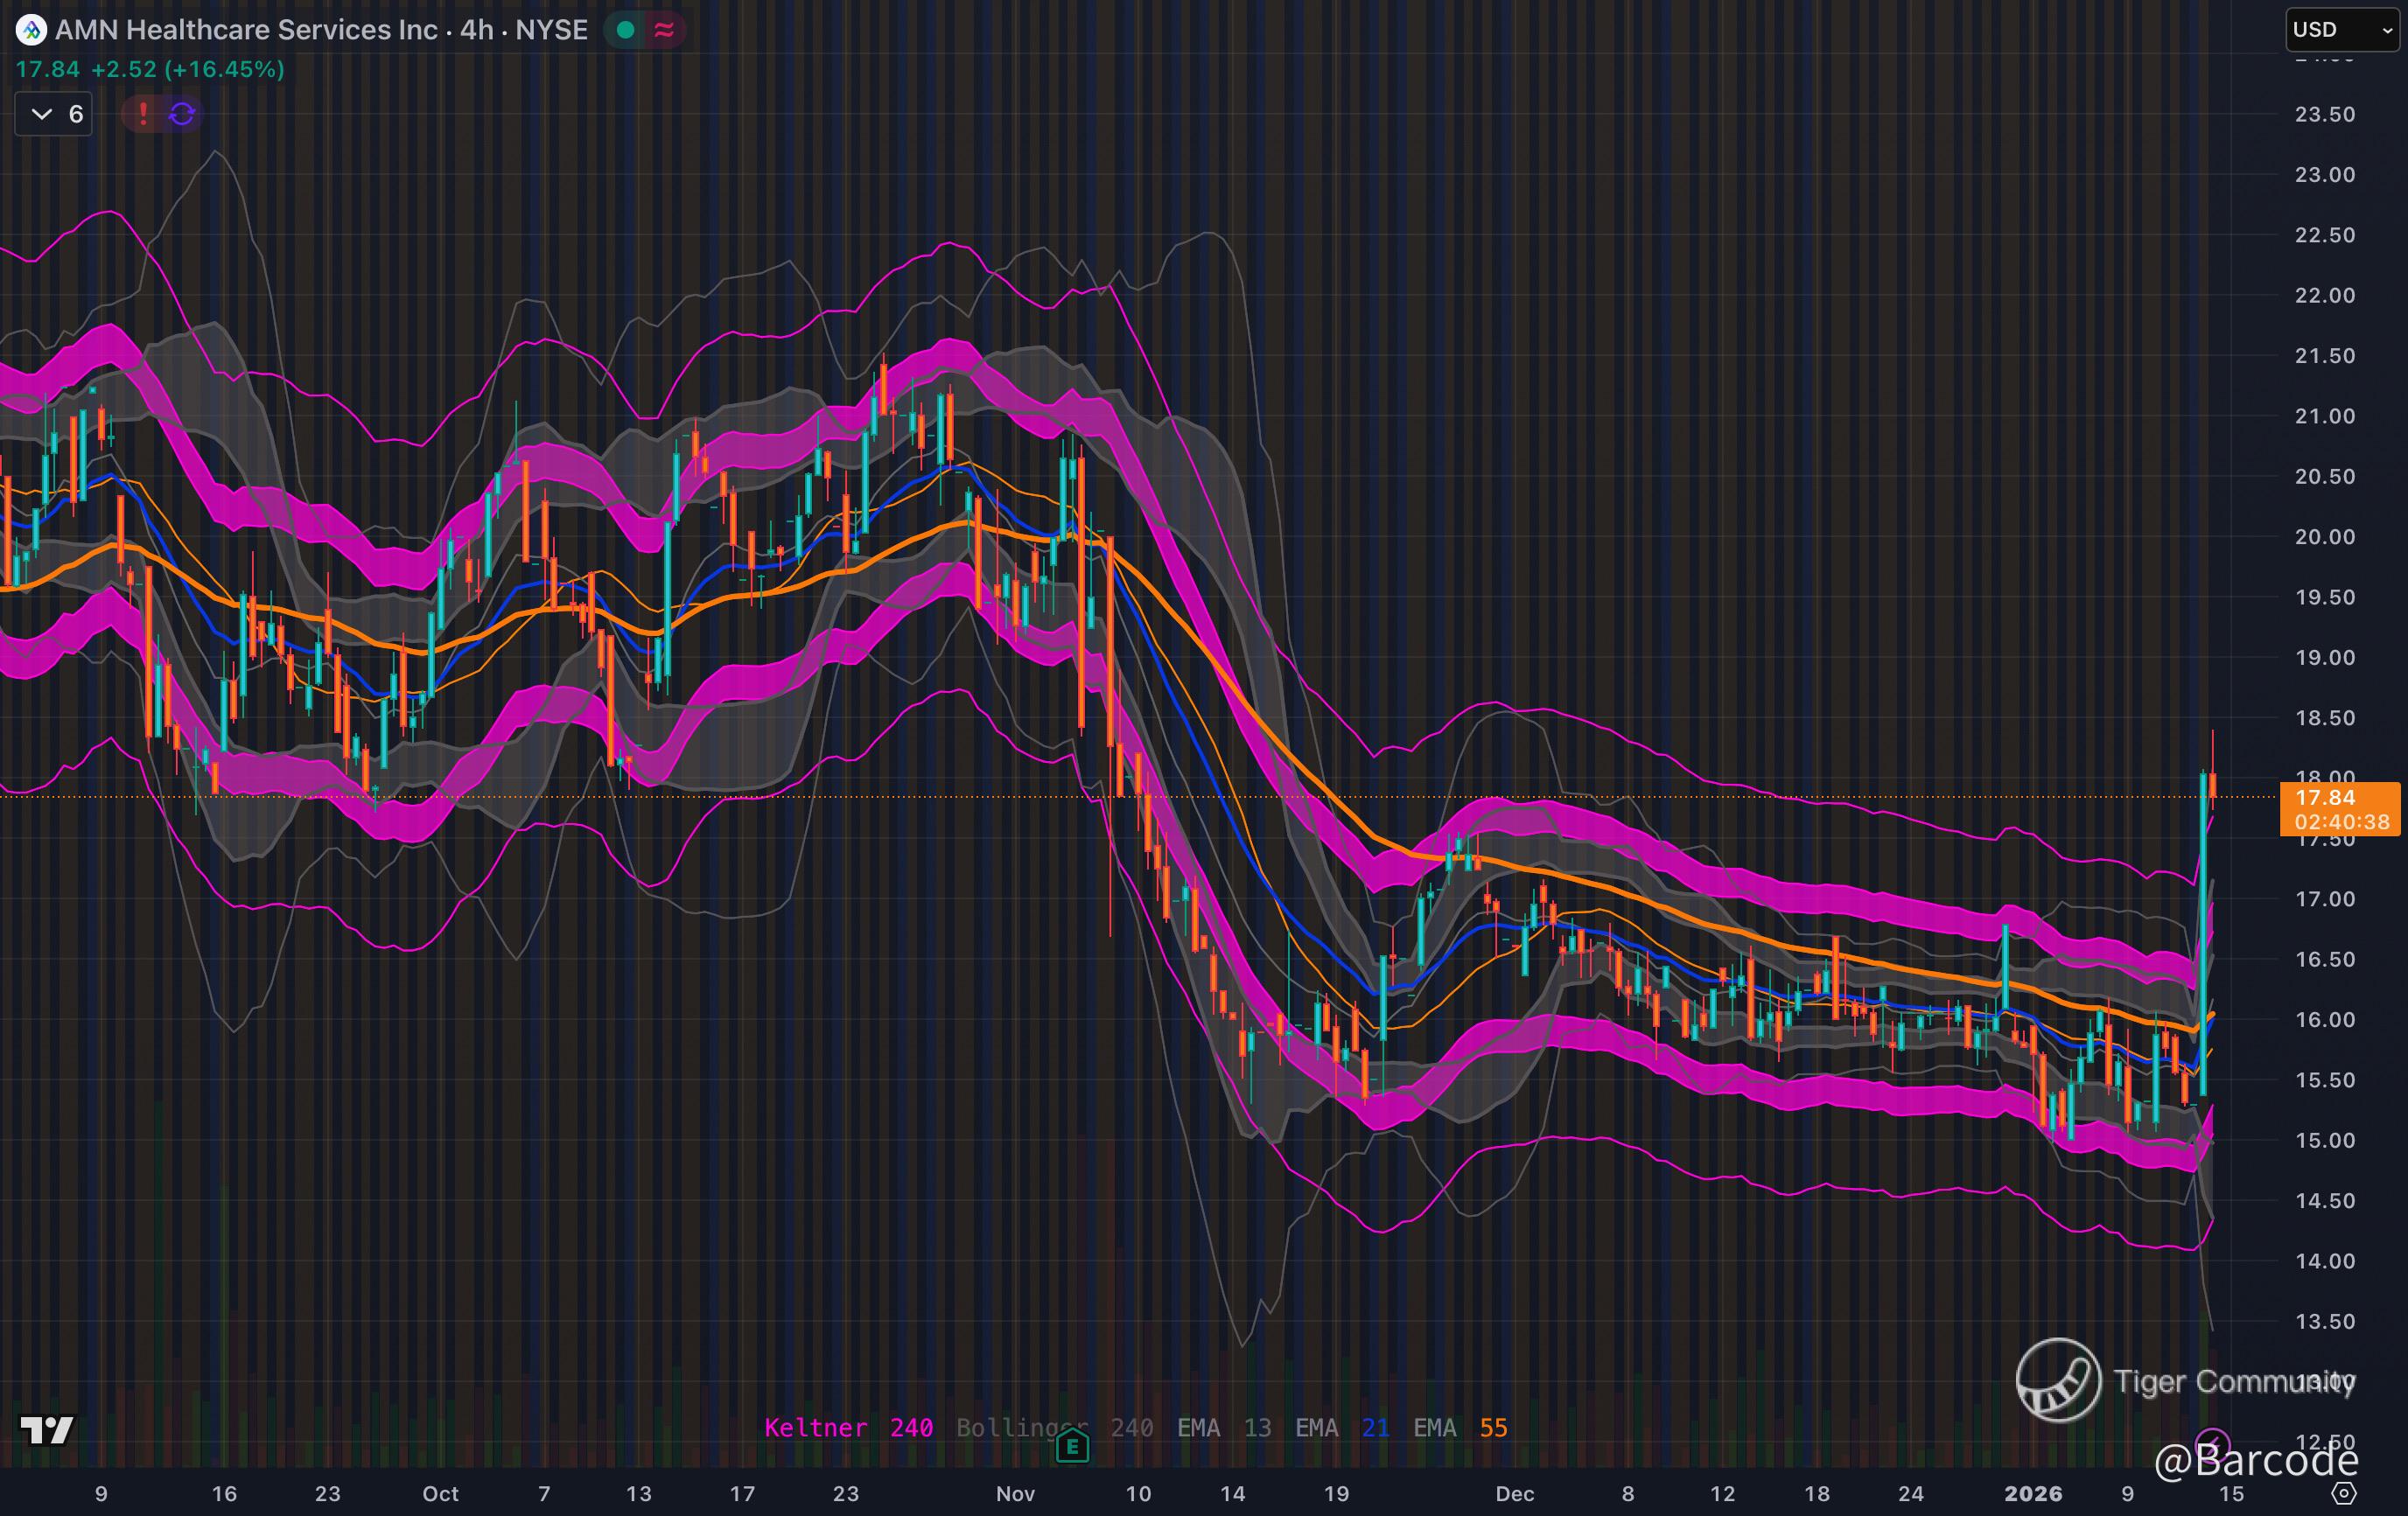Click the 4h interval in chart title
2408x1516 pixels.
tap(477, 30)
